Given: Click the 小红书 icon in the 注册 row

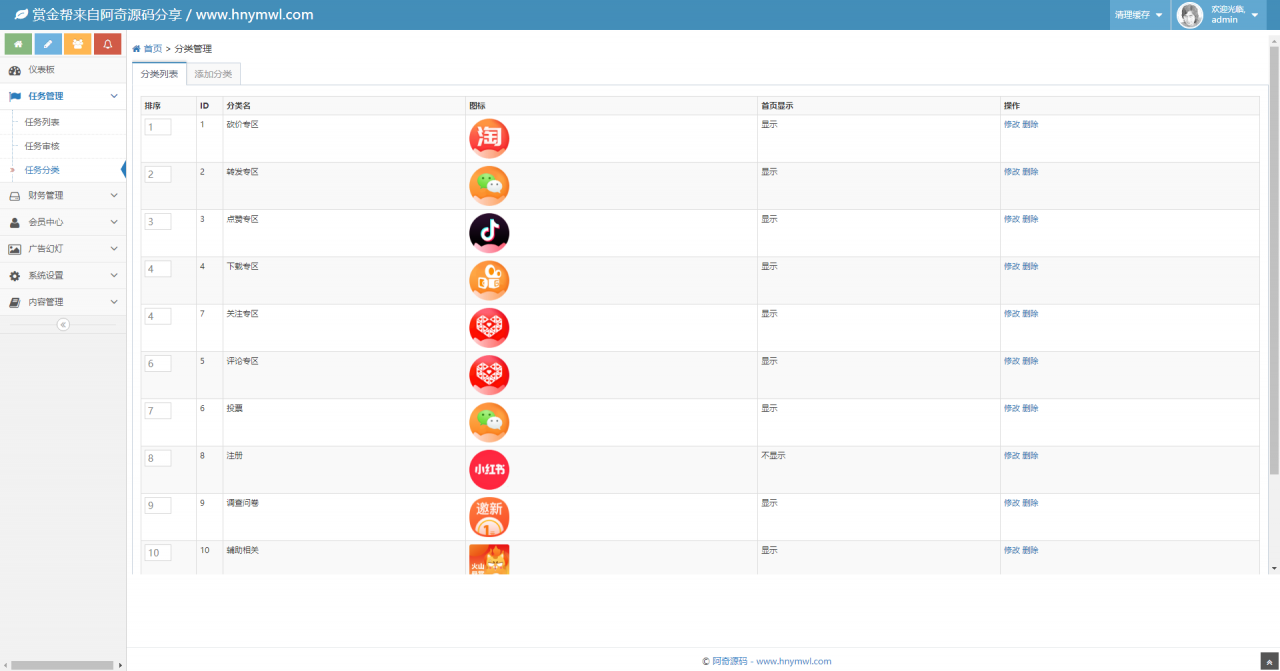Looking at the screenshot, I should click(489, 470).
